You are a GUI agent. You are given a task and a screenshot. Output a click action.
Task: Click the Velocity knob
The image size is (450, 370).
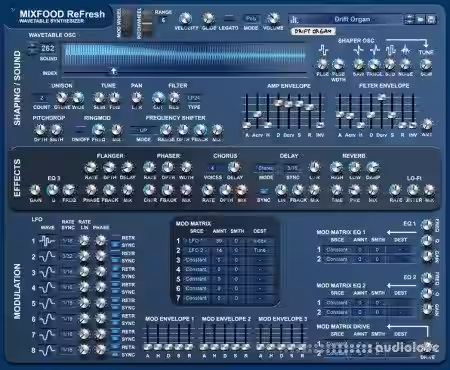coord(186,18)
